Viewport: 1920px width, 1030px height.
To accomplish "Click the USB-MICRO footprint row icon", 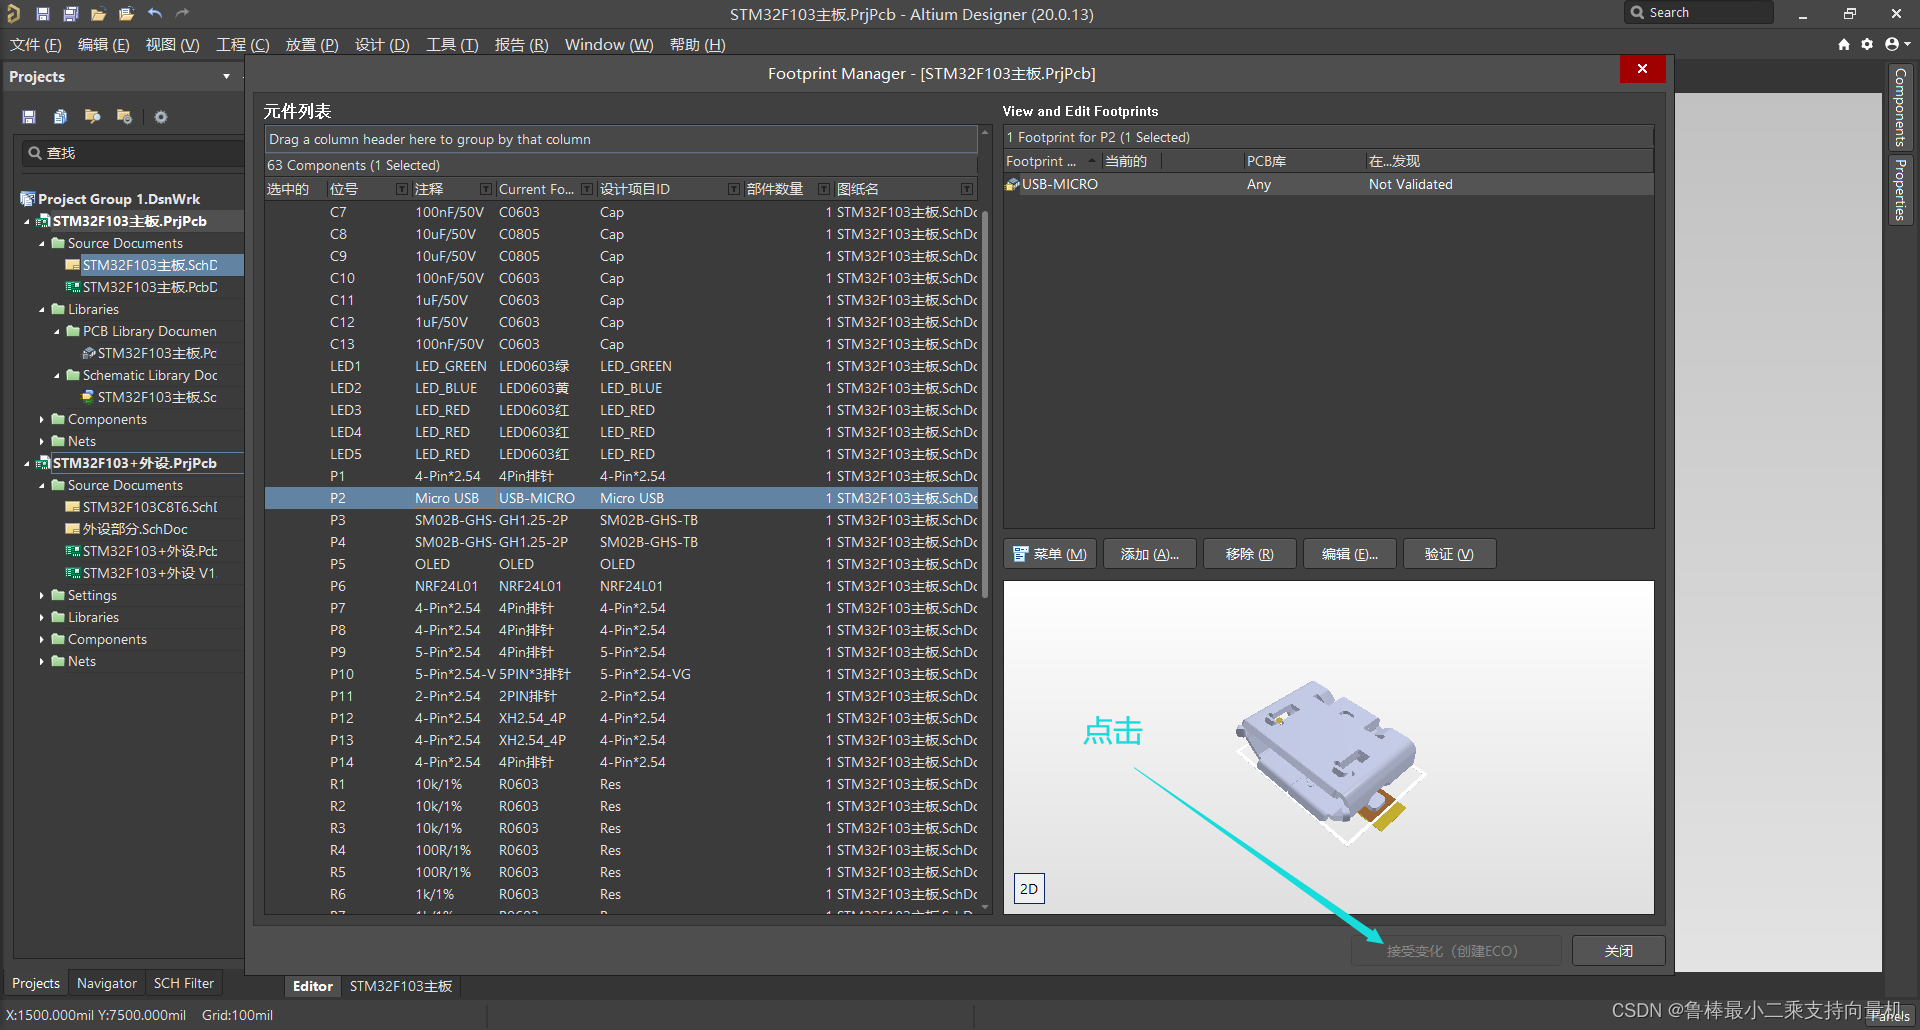I will click(x=1012, y=184).
